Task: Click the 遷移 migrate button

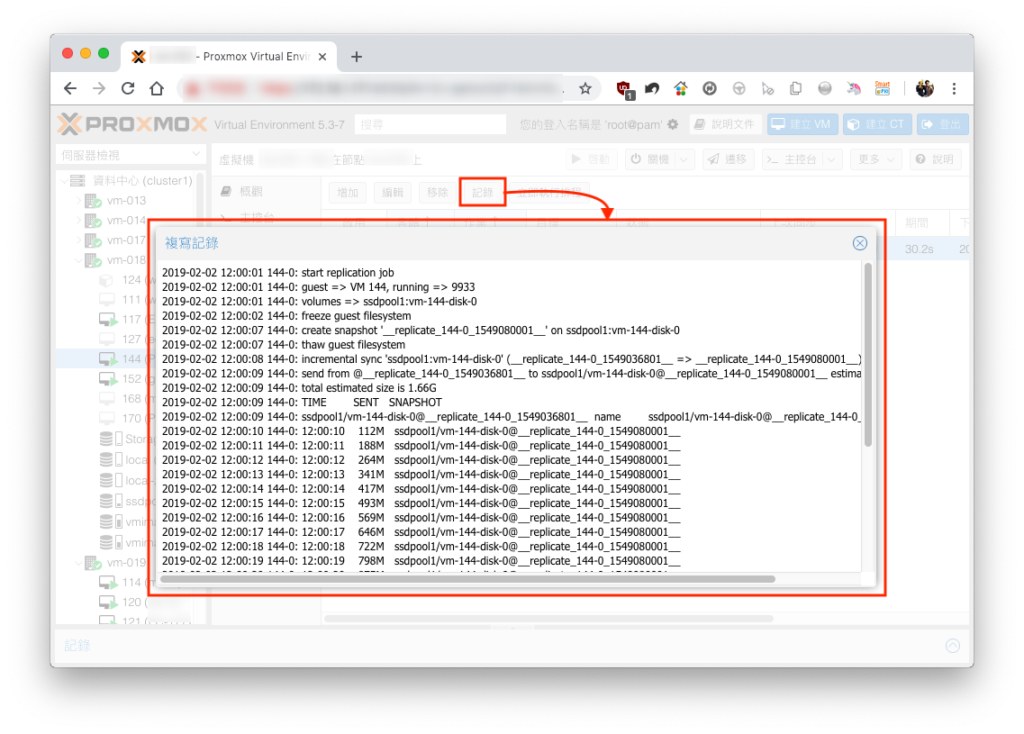Action: coord(728,159)
